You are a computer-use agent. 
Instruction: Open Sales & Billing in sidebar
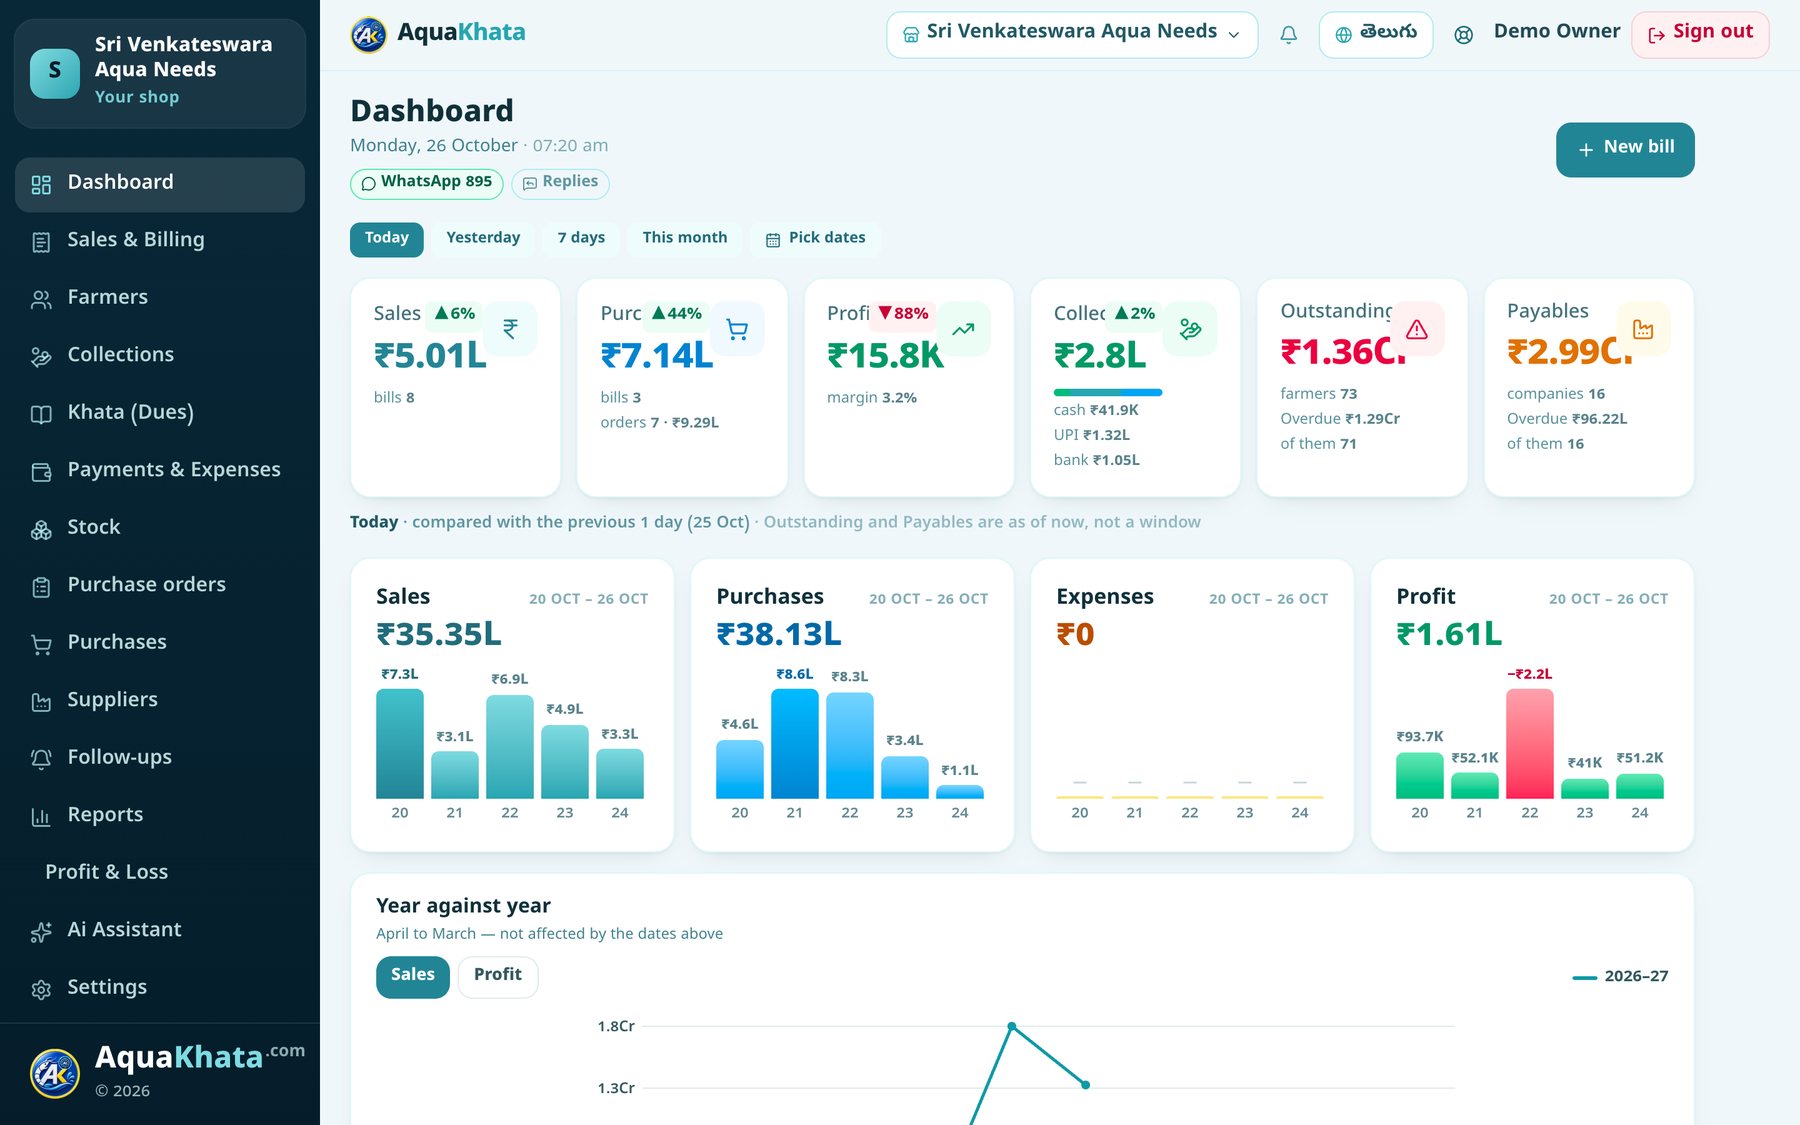160,240
